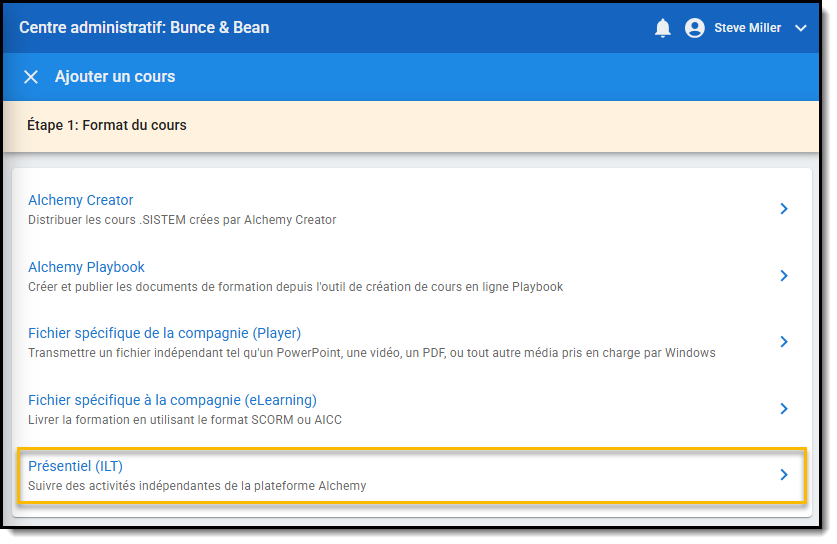Close the Ajouter un cours panel
The image size is (837, 544).
pyautogui.click(x=31, y=77)
